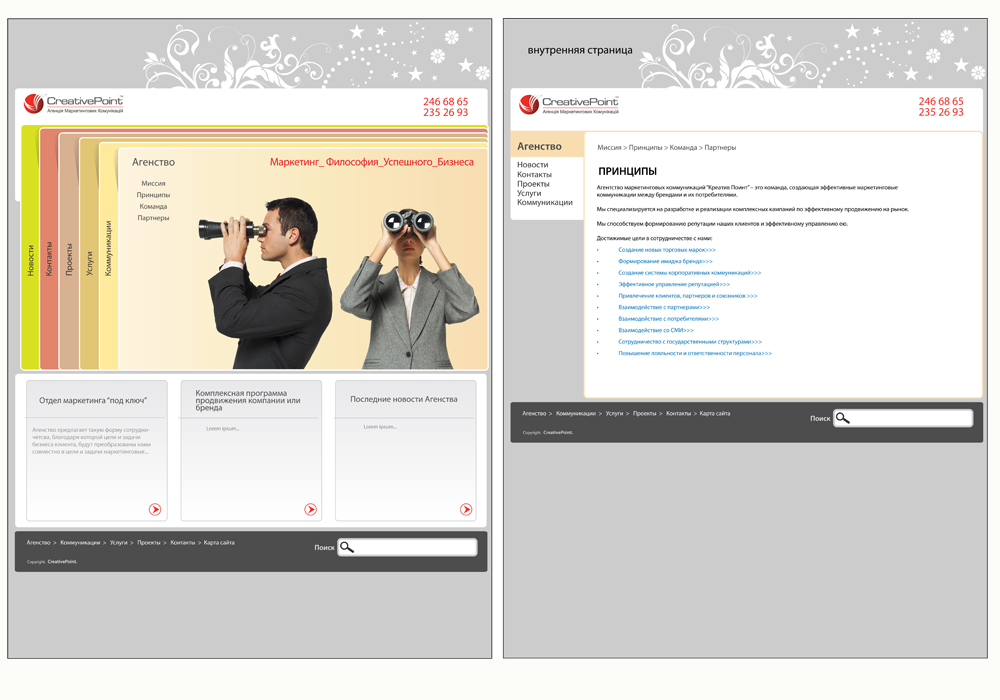Click 'Контакты' in the right page footer

pyautogui.click(x=679, y=414)
